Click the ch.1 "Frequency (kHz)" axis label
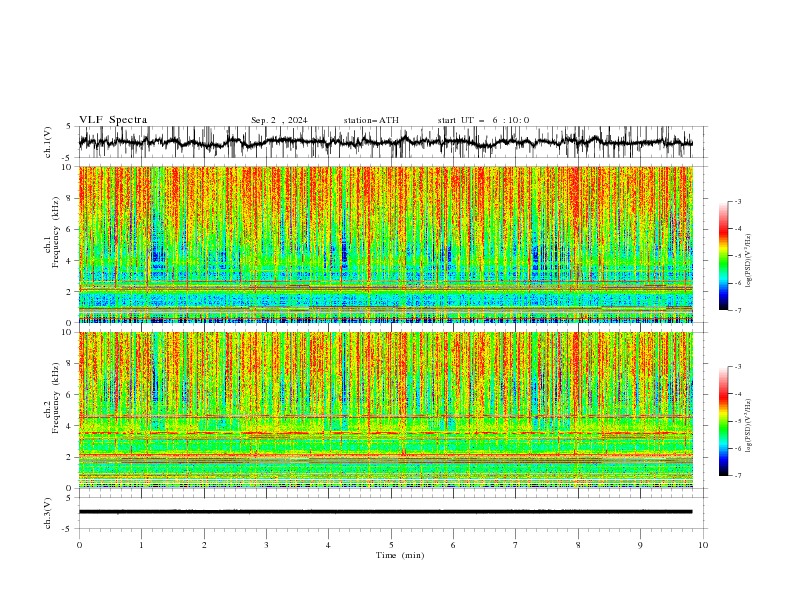The image size is (792, 612). click(55, 233)
